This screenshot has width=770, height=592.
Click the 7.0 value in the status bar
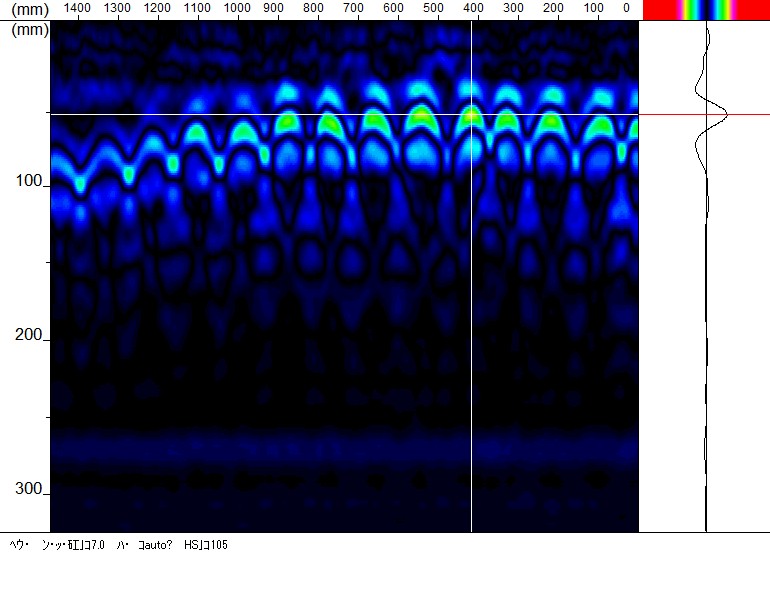tap(98, 545)
